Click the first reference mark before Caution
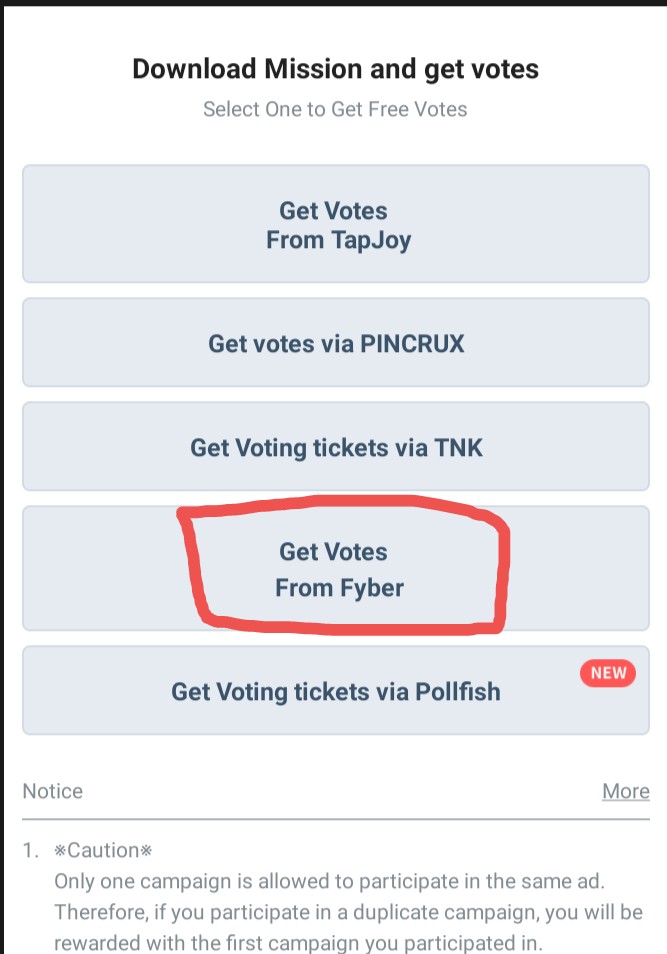 click(x=60, y=851)
